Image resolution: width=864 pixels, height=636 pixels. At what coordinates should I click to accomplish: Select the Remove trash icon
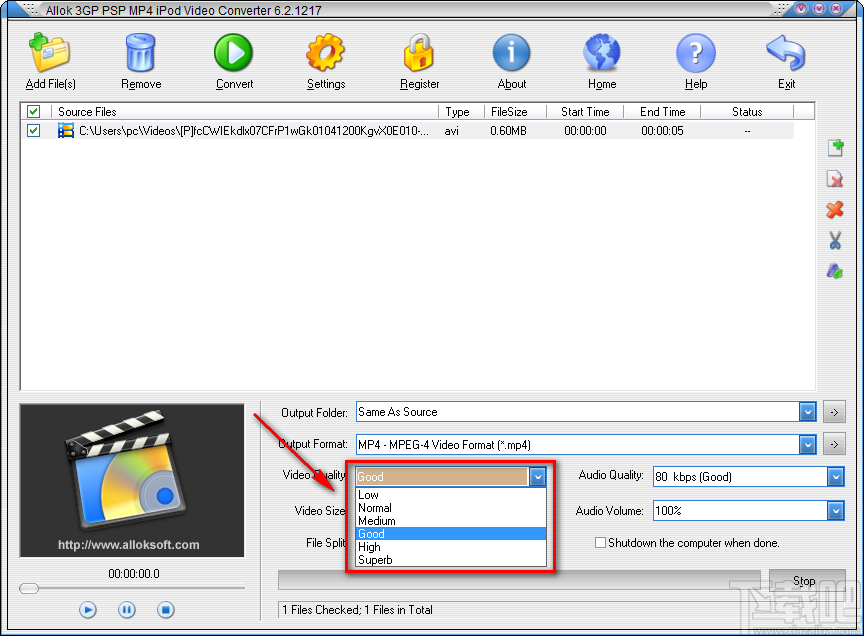[140, 55]
